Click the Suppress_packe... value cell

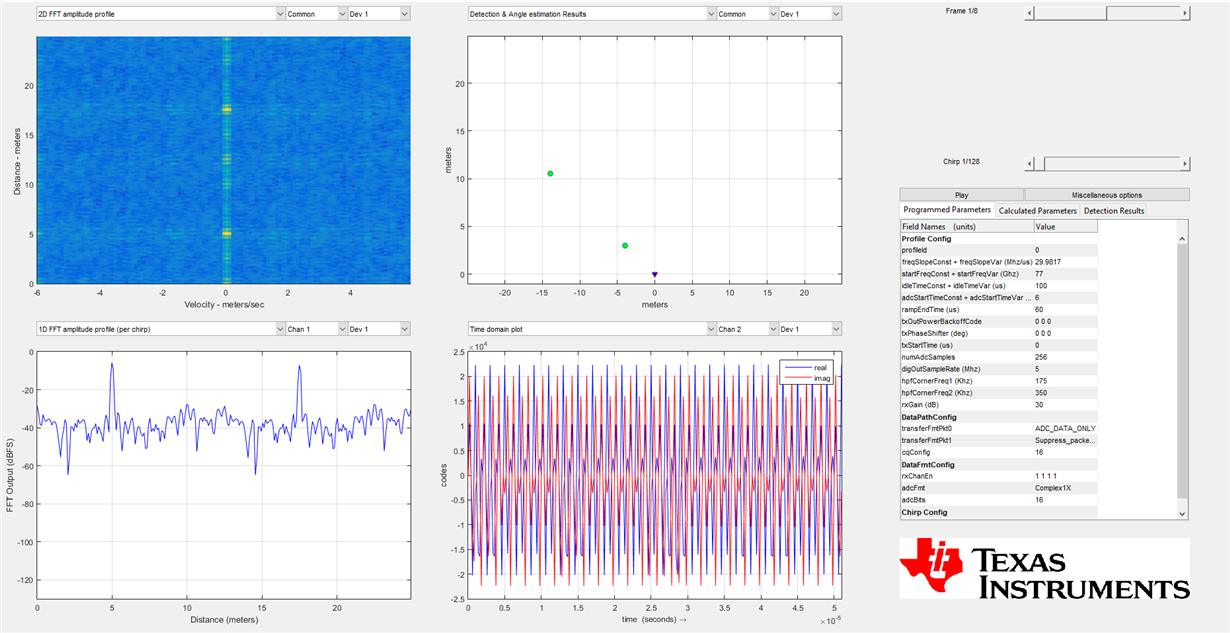[1065, 440]
